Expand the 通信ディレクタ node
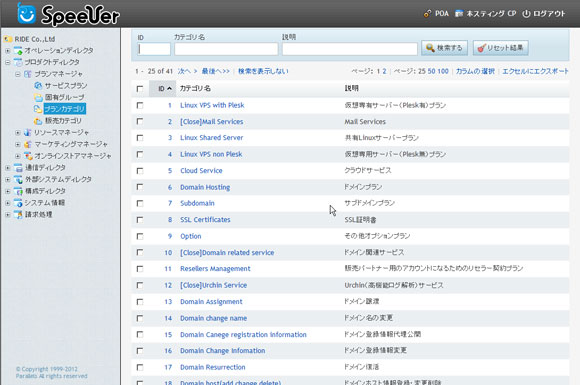 pos(8,168)
